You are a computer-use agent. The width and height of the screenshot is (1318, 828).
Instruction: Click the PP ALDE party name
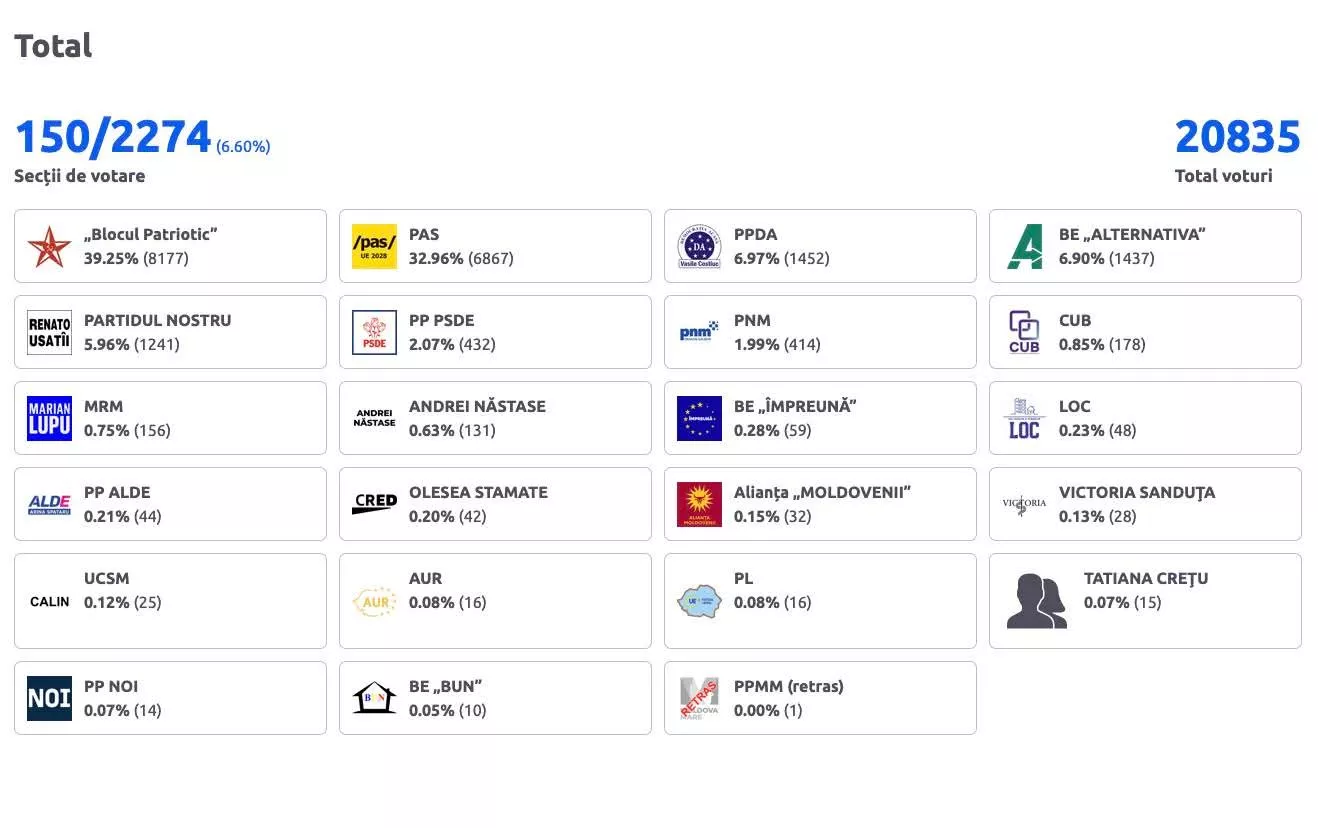(x=117, y=492)
